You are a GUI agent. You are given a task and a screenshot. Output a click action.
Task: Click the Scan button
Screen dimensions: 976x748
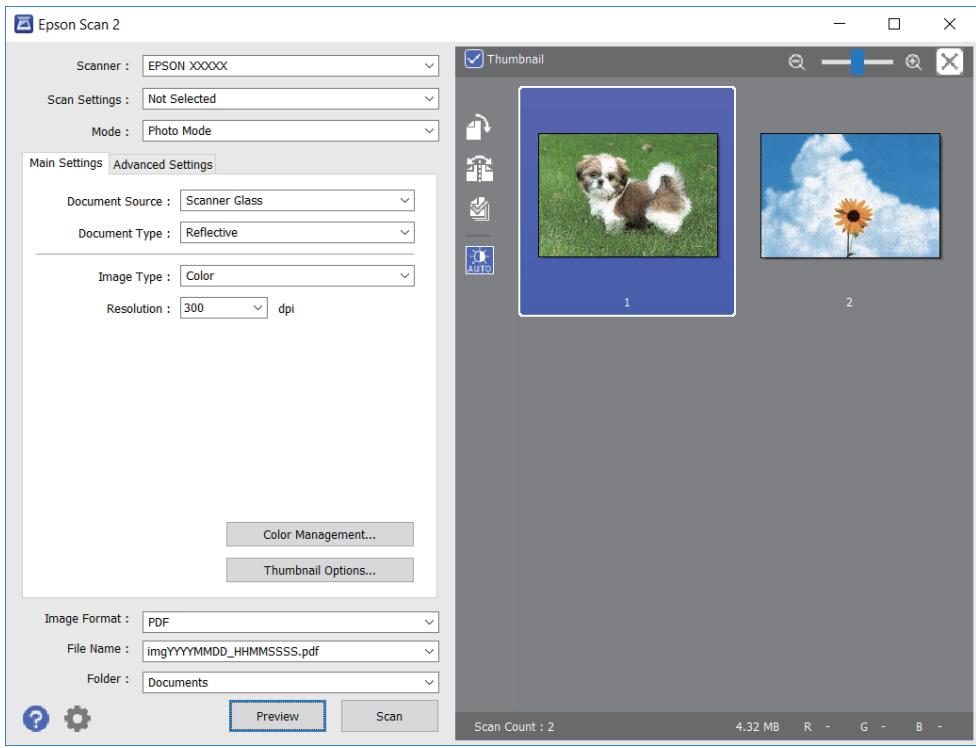(389, 716)
